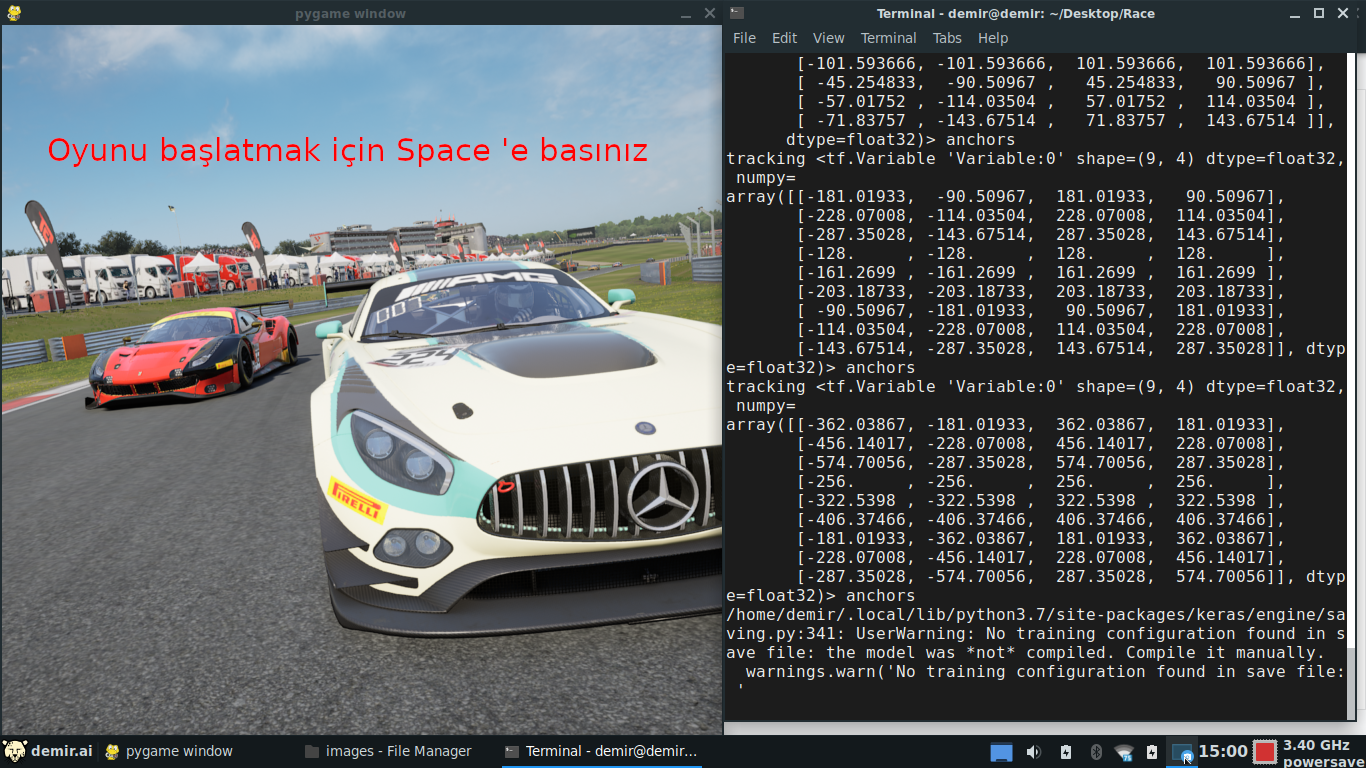
Task: Switch to images - File Manager in taskbar
Action: click(x=388, y=751)
